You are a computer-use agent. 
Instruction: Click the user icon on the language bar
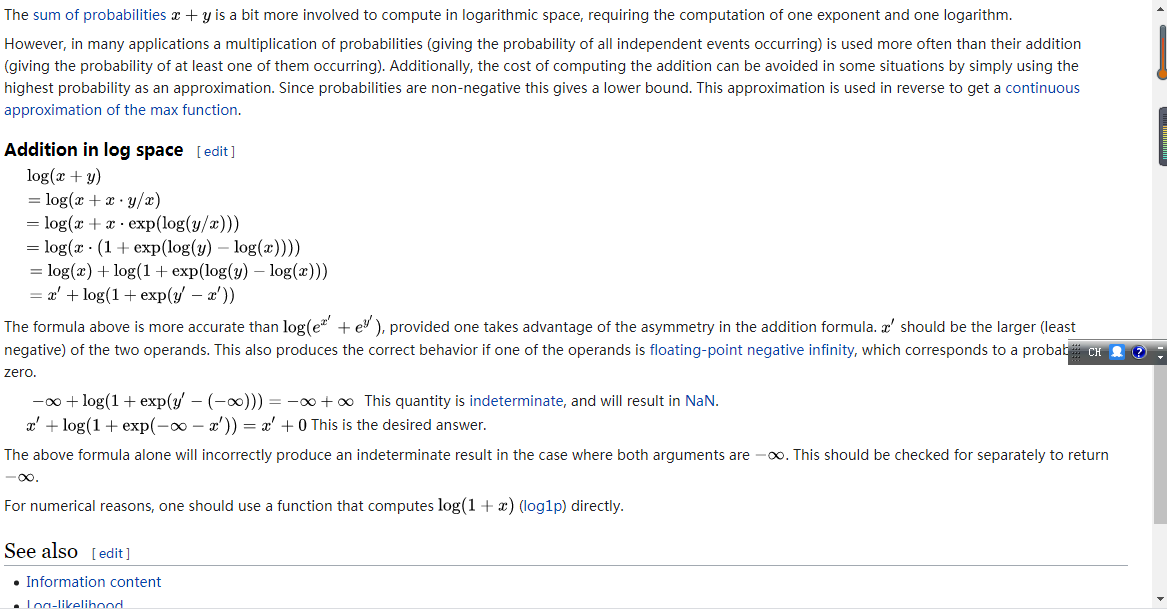pos(1117,352)
